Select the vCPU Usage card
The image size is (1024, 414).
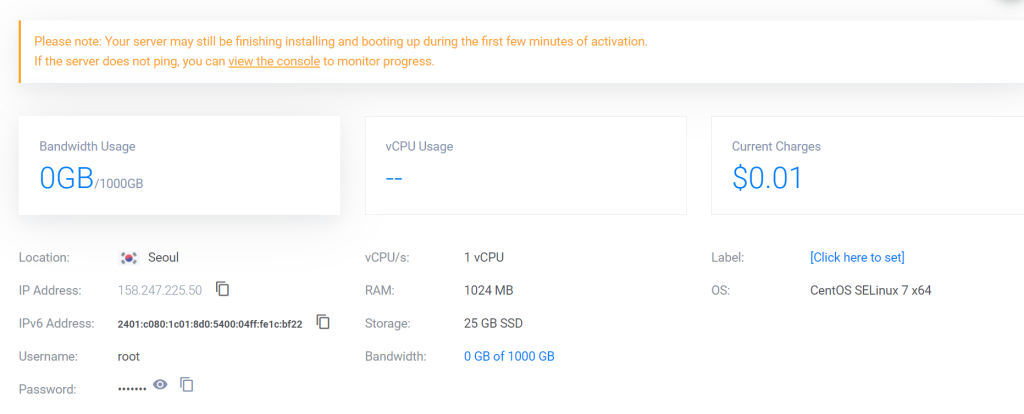pos(525,165)
